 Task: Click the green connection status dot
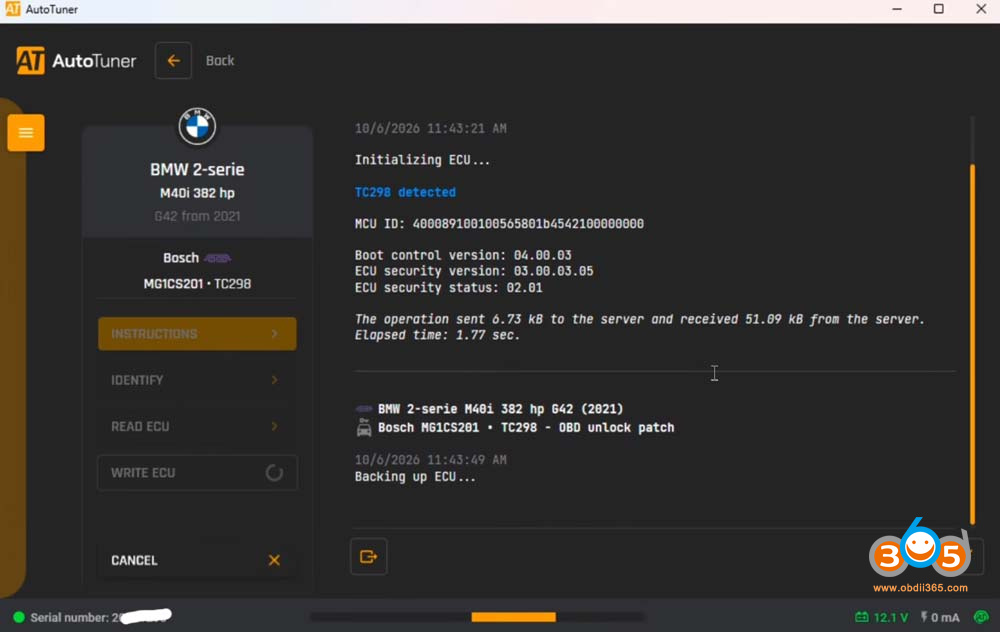pyautogui.click(x=18, y=617)
